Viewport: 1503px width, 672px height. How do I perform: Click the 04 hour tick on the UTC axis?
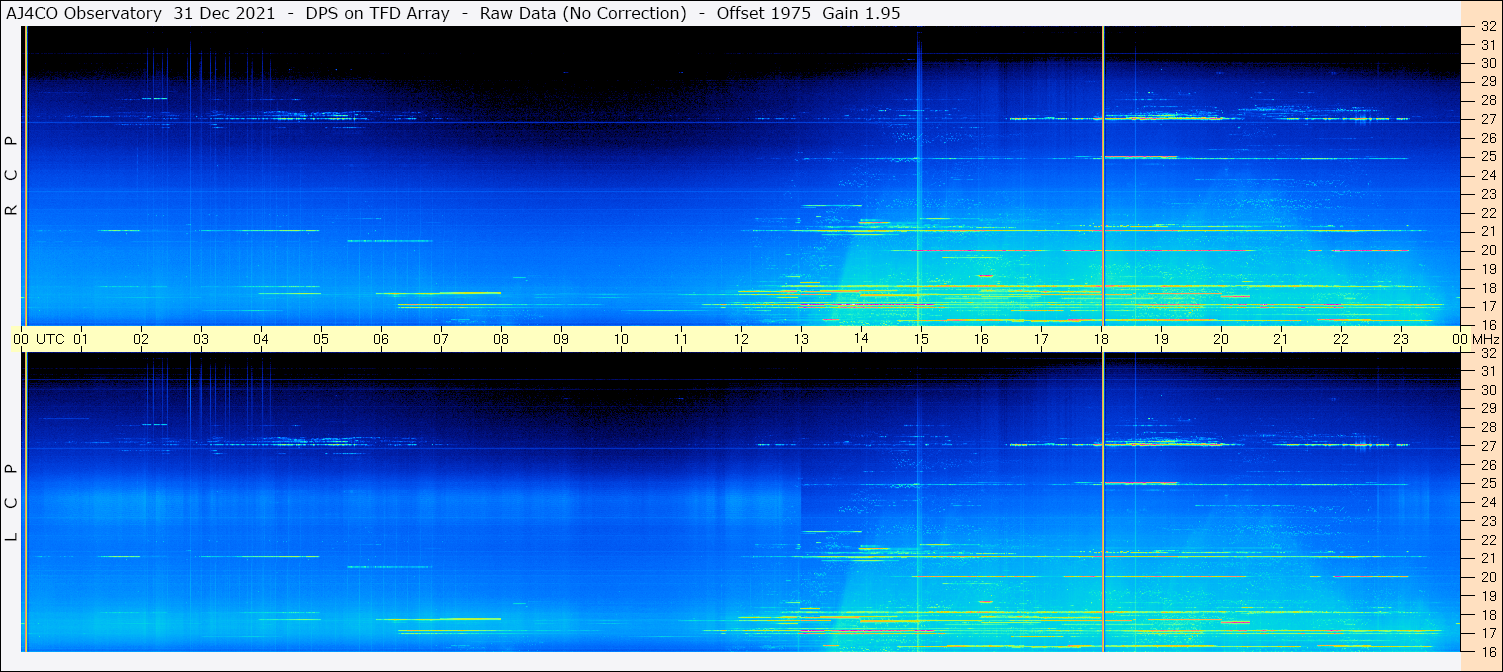pyautogui.click(x=261, y=339)
